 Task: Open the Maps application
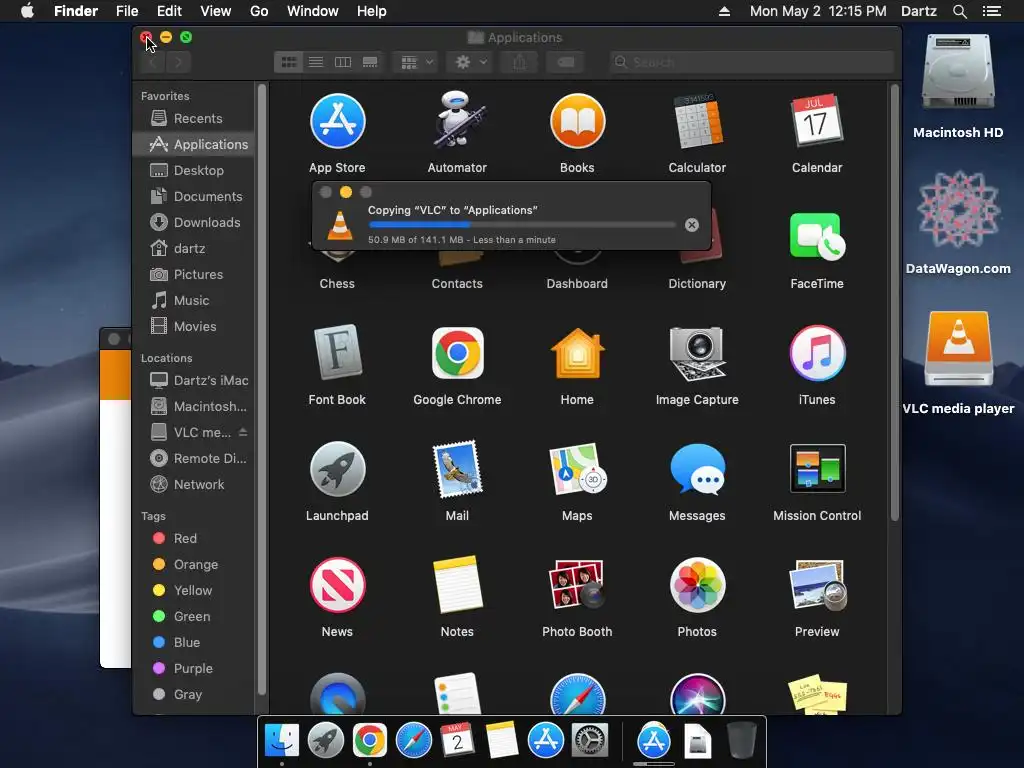[577, 469]
